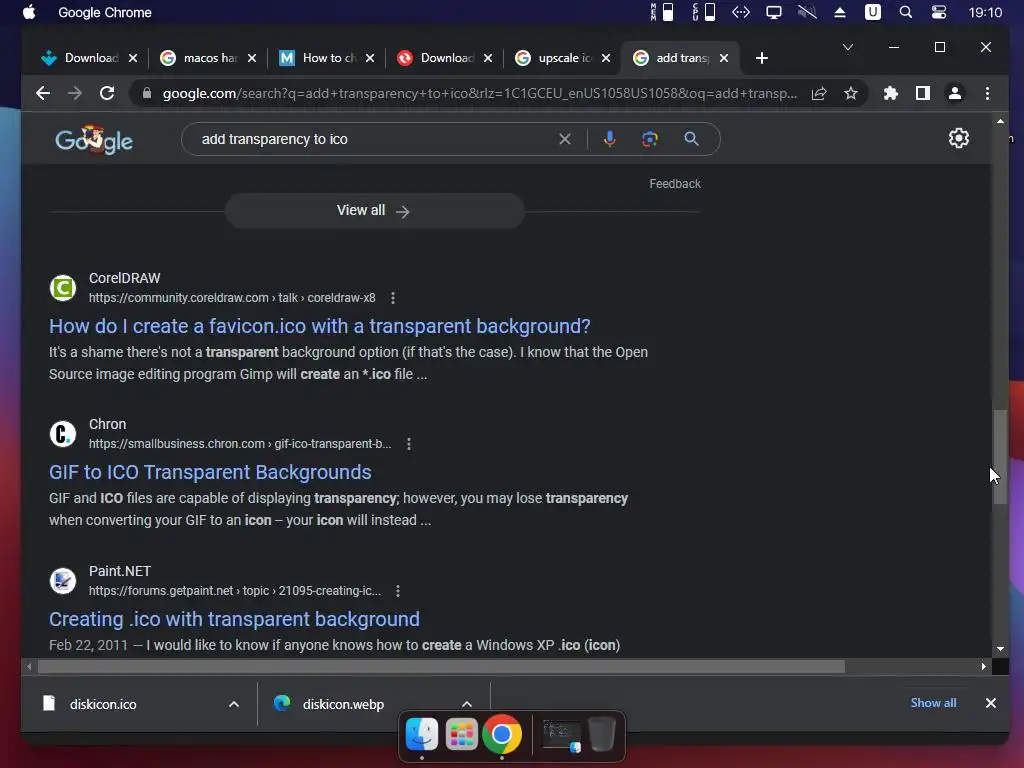The image size is (1024, 768).
Task: Open the Chrome three-dot menu
Action: 987,93
